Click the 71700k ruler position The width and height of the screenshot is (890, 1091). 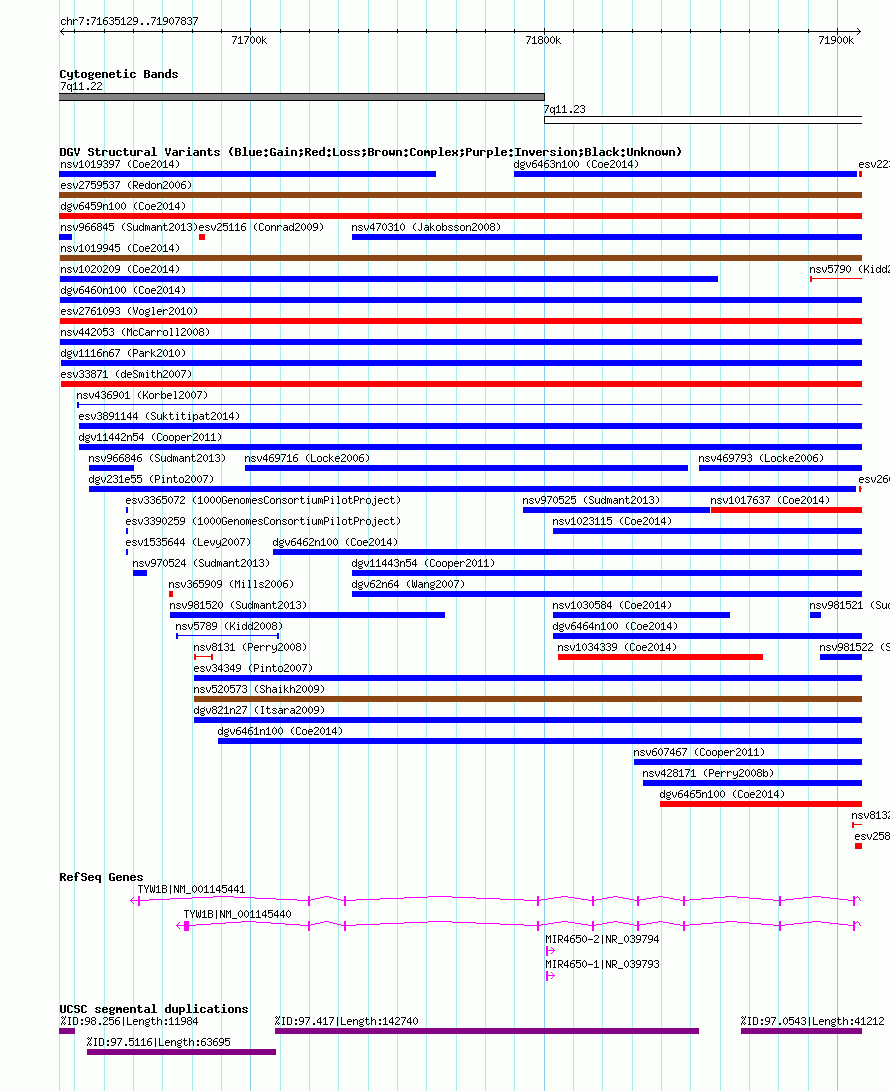[x=249, y=40]
